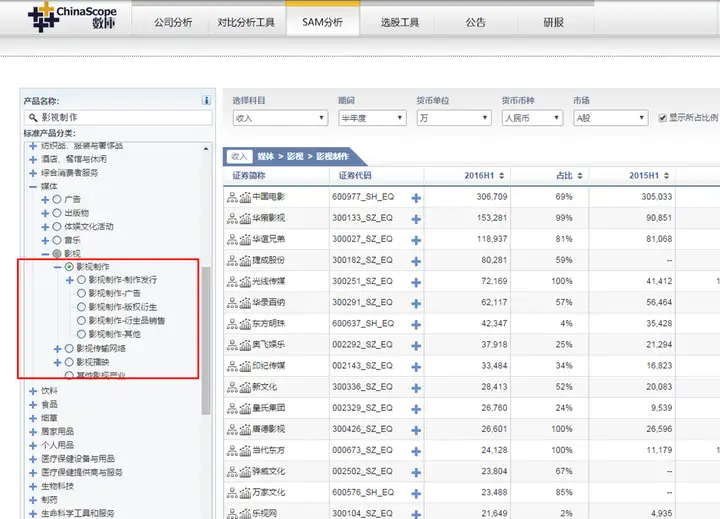The image size is (720, 519).
Task: Click org-structure icon for 唐德影视 row
Action: (x=232, y=430)
